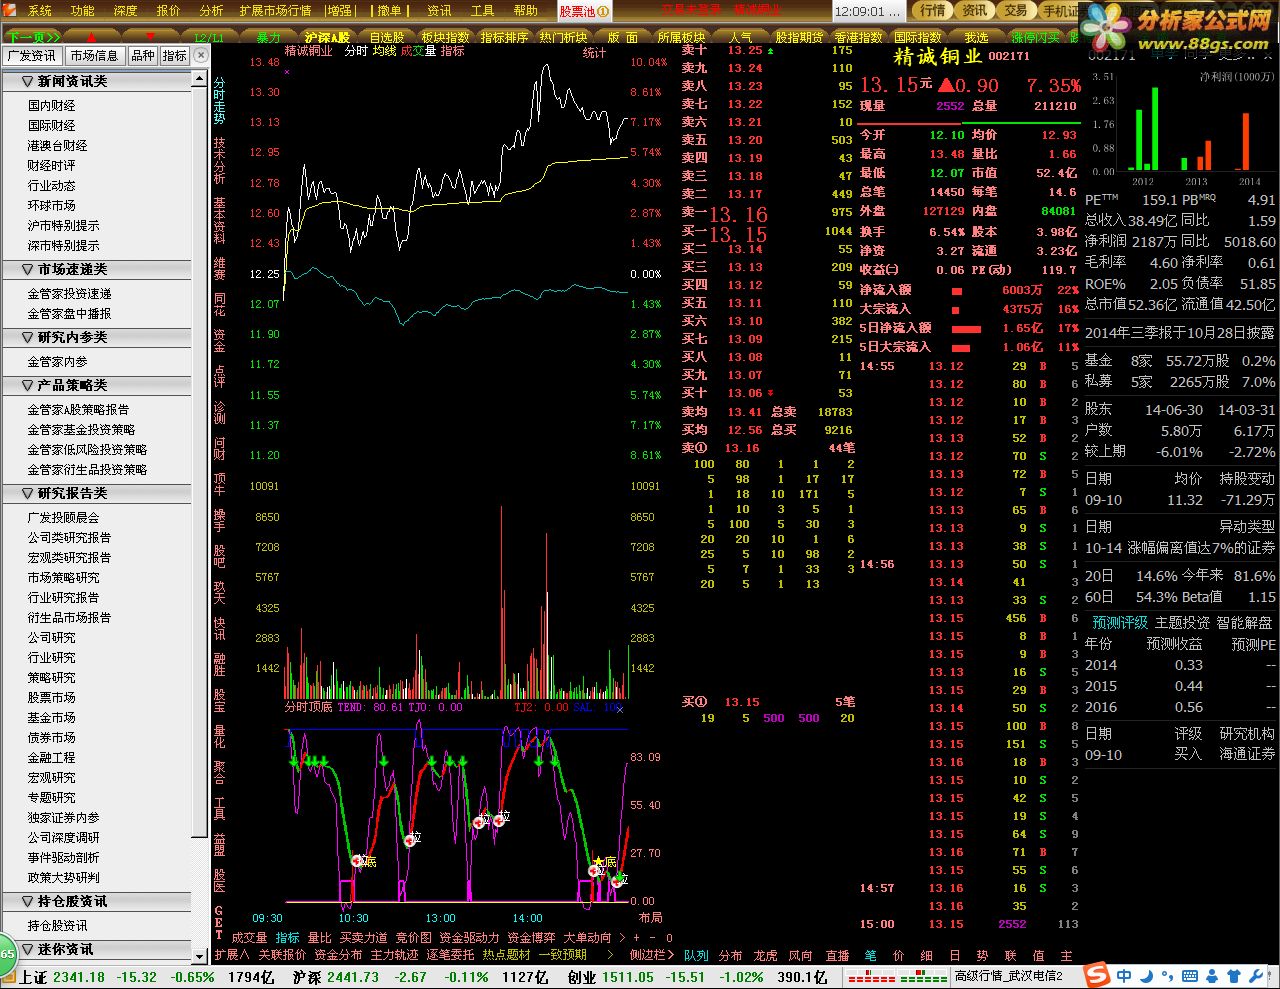Click the 资讯 button next to 行情
Viewport: 1280px width, 989px height.
[975, 11]
